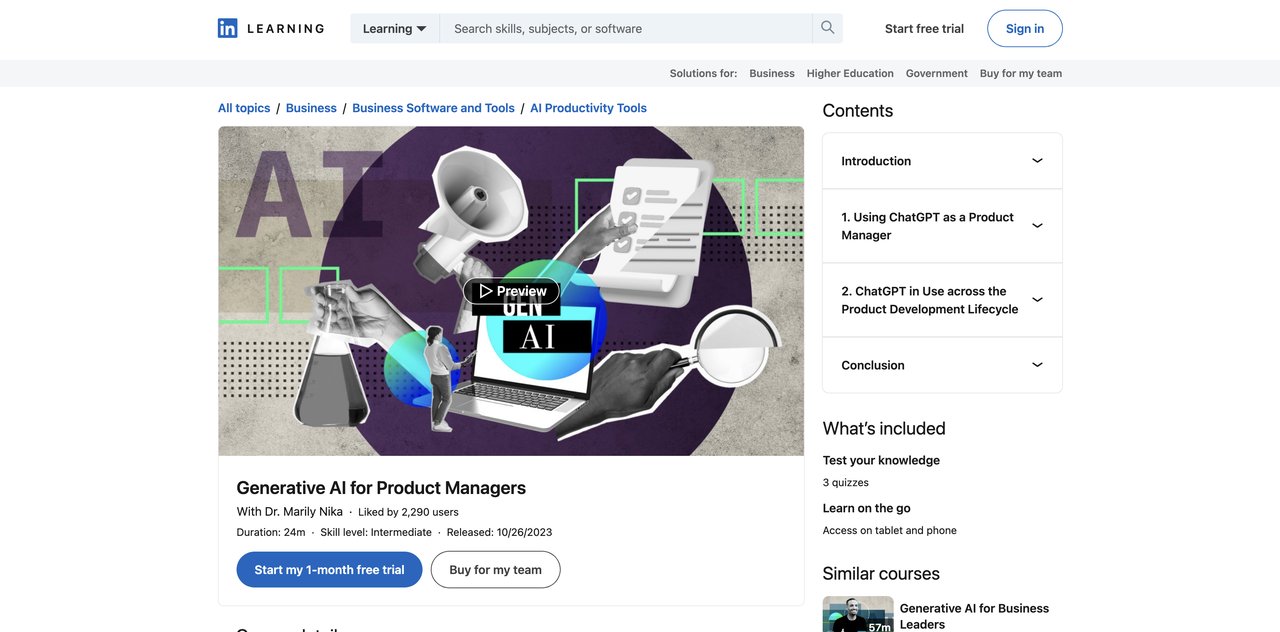Click Start my 1-month free trial button
Image resolution: width=1280 pixels, height=632 pixels.
point(329,570)
